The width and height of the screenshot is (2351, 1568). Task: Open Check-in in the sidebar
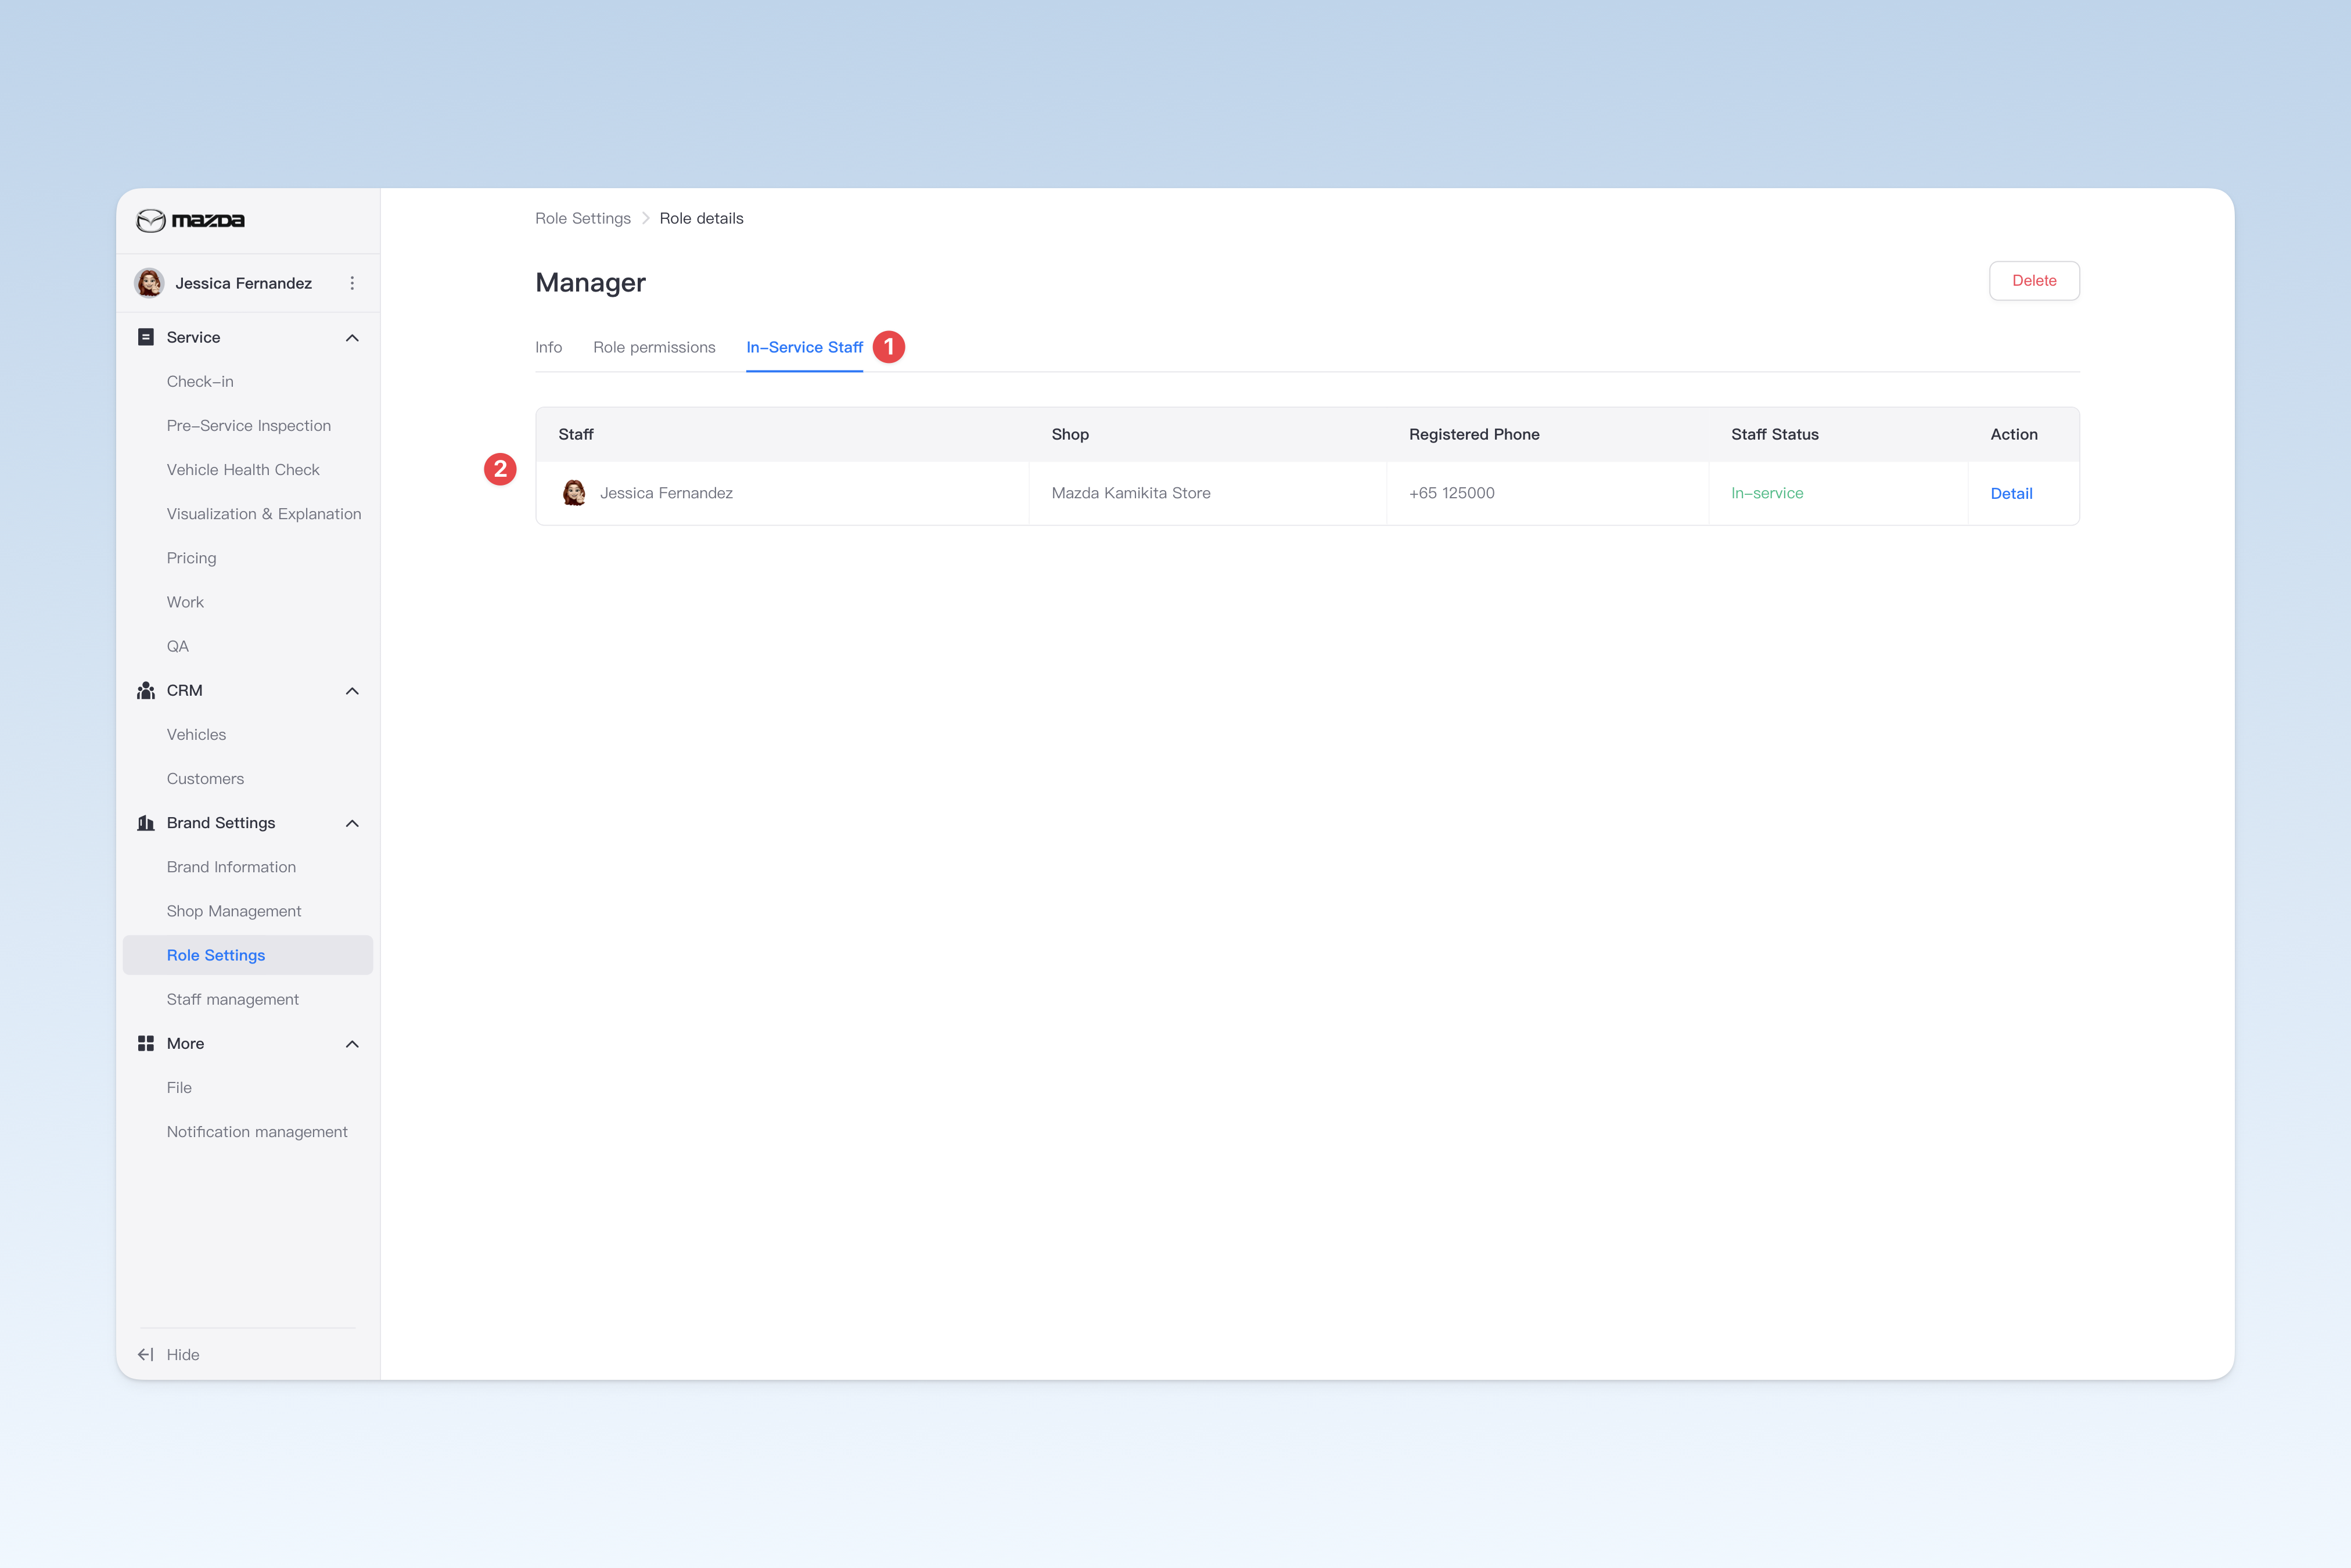(x=200, y=381)
